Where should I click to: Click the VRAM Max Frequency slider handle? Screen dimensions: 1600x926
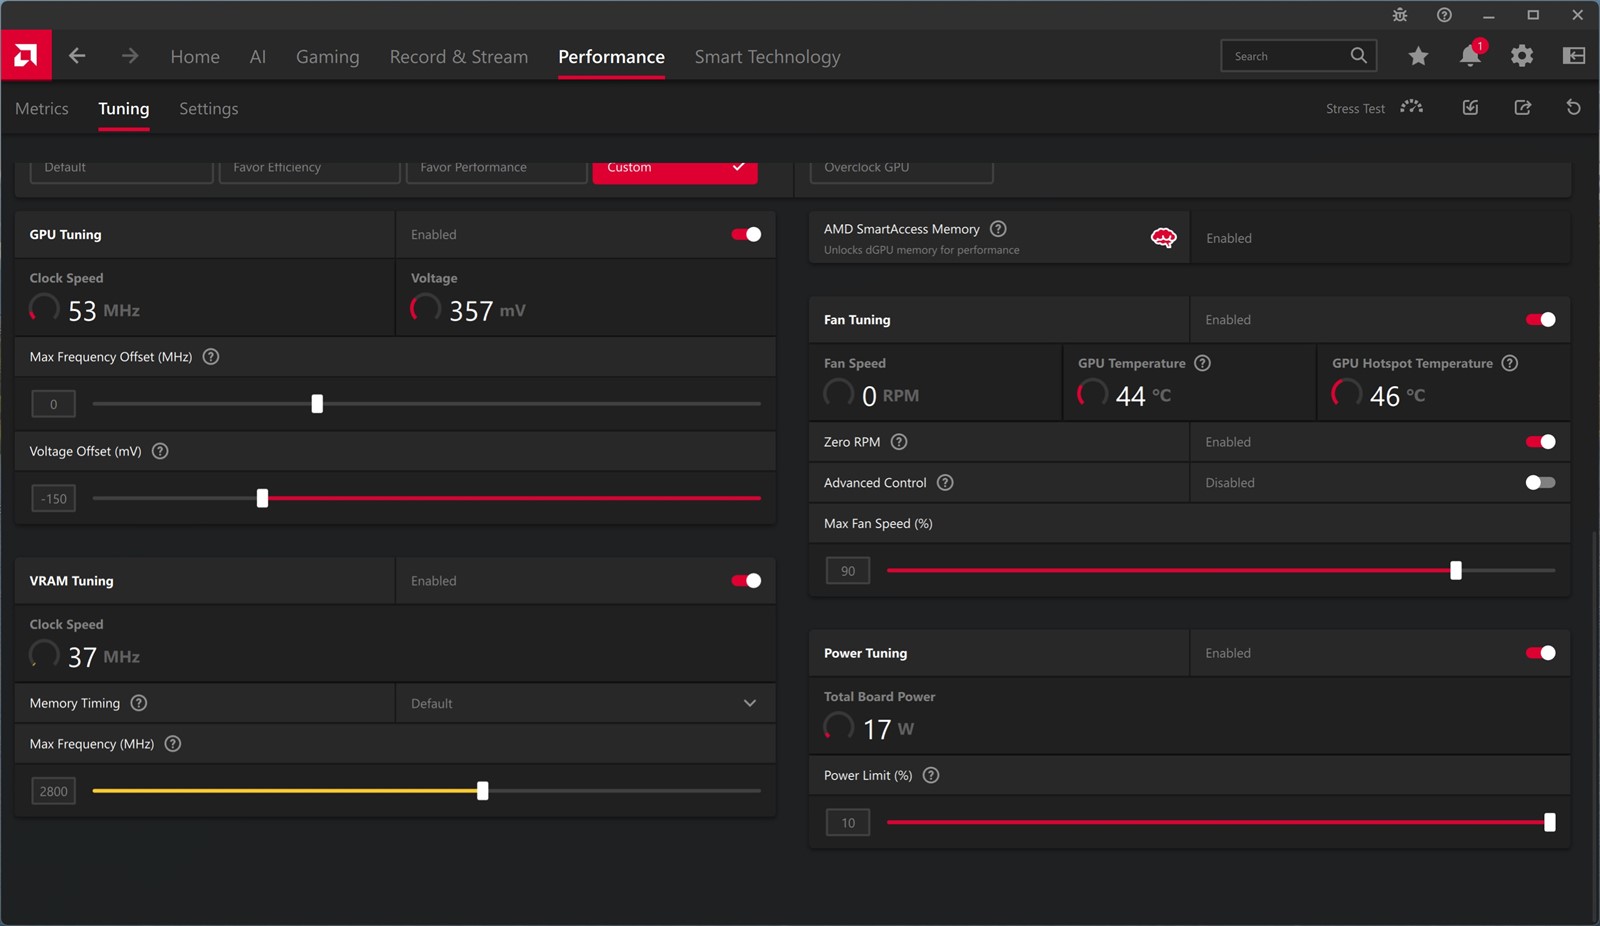point(483,791)
